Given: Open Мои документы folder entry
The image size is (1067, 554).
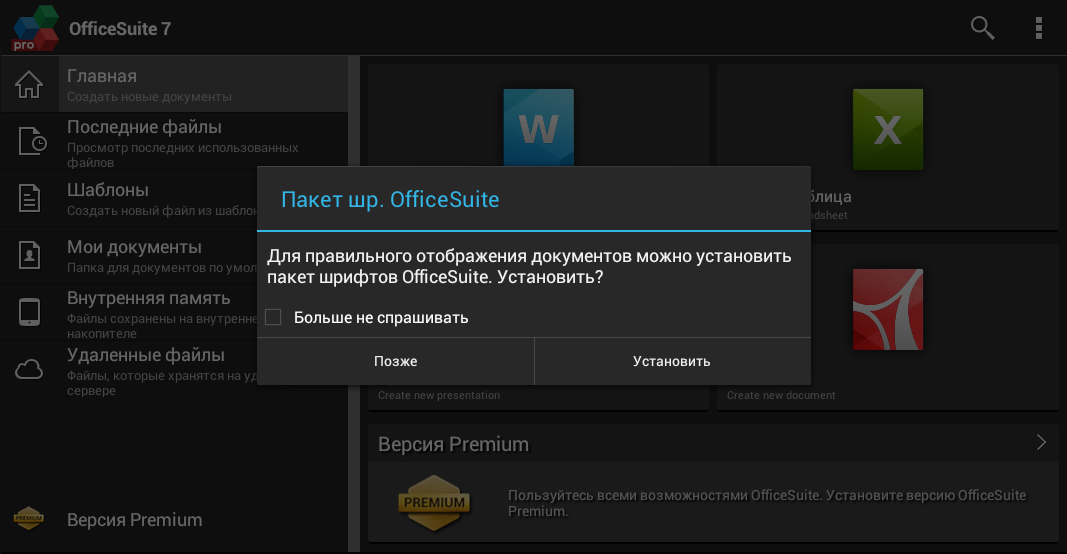Looking at the screenshot, I should click(x=134, y=247).
